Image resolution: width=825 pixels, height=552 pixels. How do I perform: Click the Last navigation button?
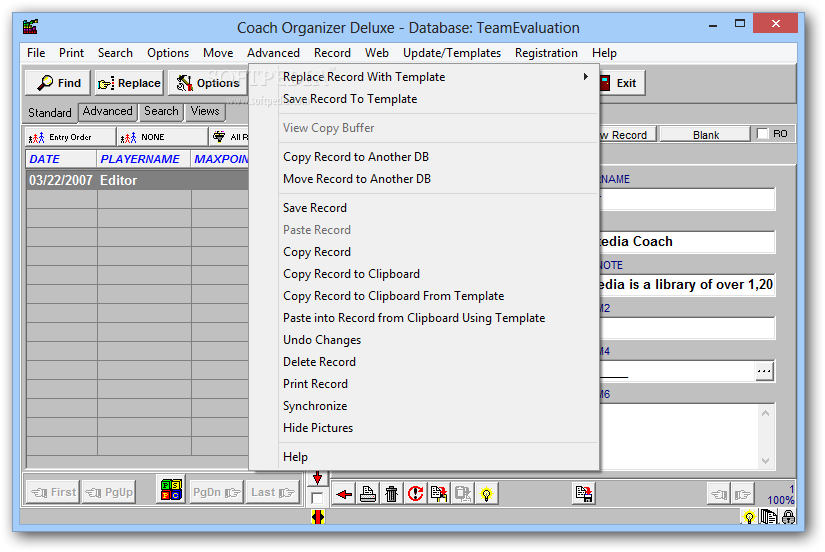point(272,492)
